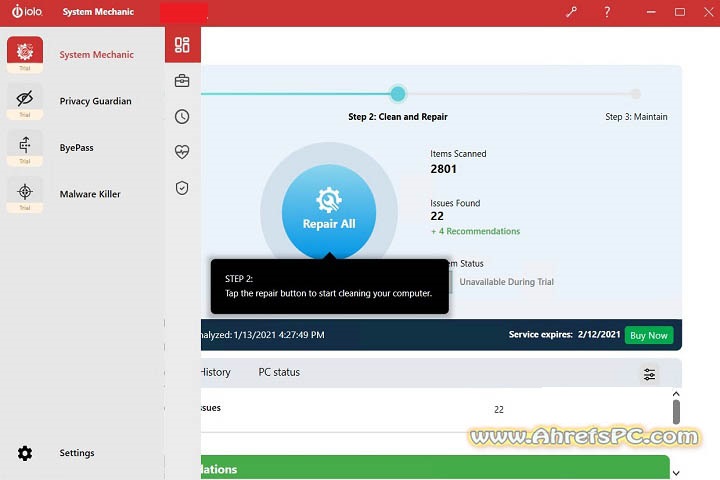Image resolution: width=720 pixels, height=480 pixels.
Task: Open the clock history icon
Action: point(182,116)
